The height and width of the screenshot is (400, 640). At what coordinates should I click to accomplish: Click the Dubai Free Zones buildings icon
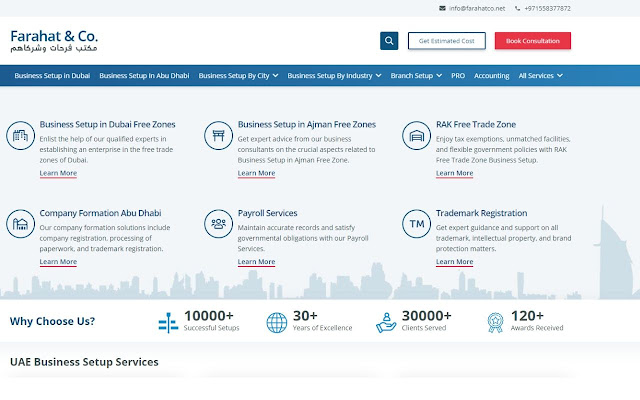coord(20,136)
